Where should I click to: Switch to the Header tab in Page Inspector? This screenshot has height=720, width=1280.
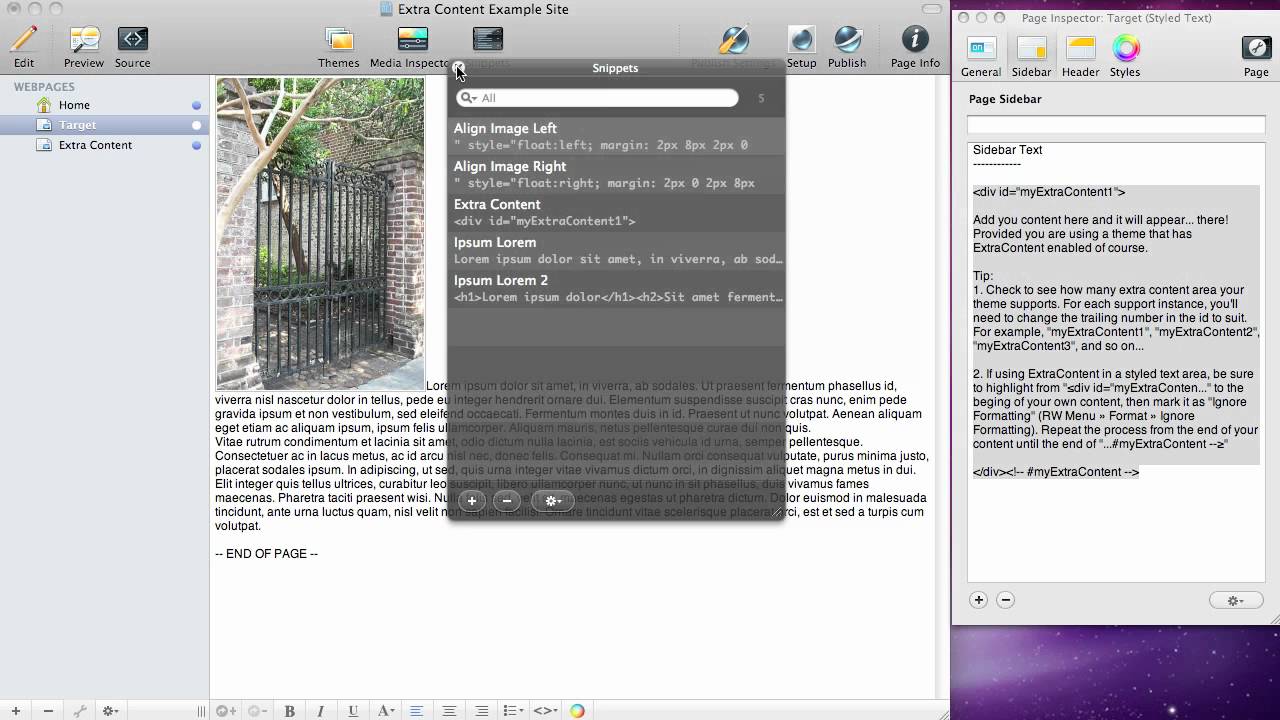1081,56
